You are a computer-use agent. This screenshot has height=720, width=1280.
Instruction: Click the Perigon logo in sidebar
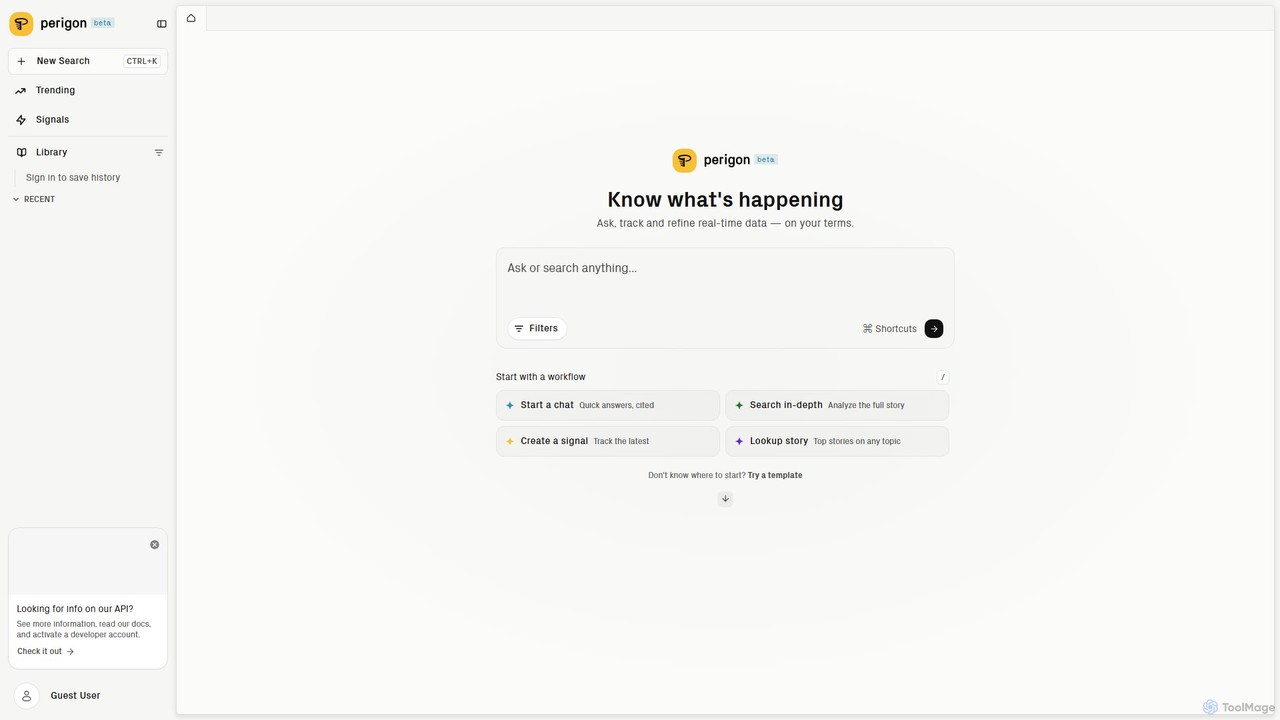click(21, 23)
